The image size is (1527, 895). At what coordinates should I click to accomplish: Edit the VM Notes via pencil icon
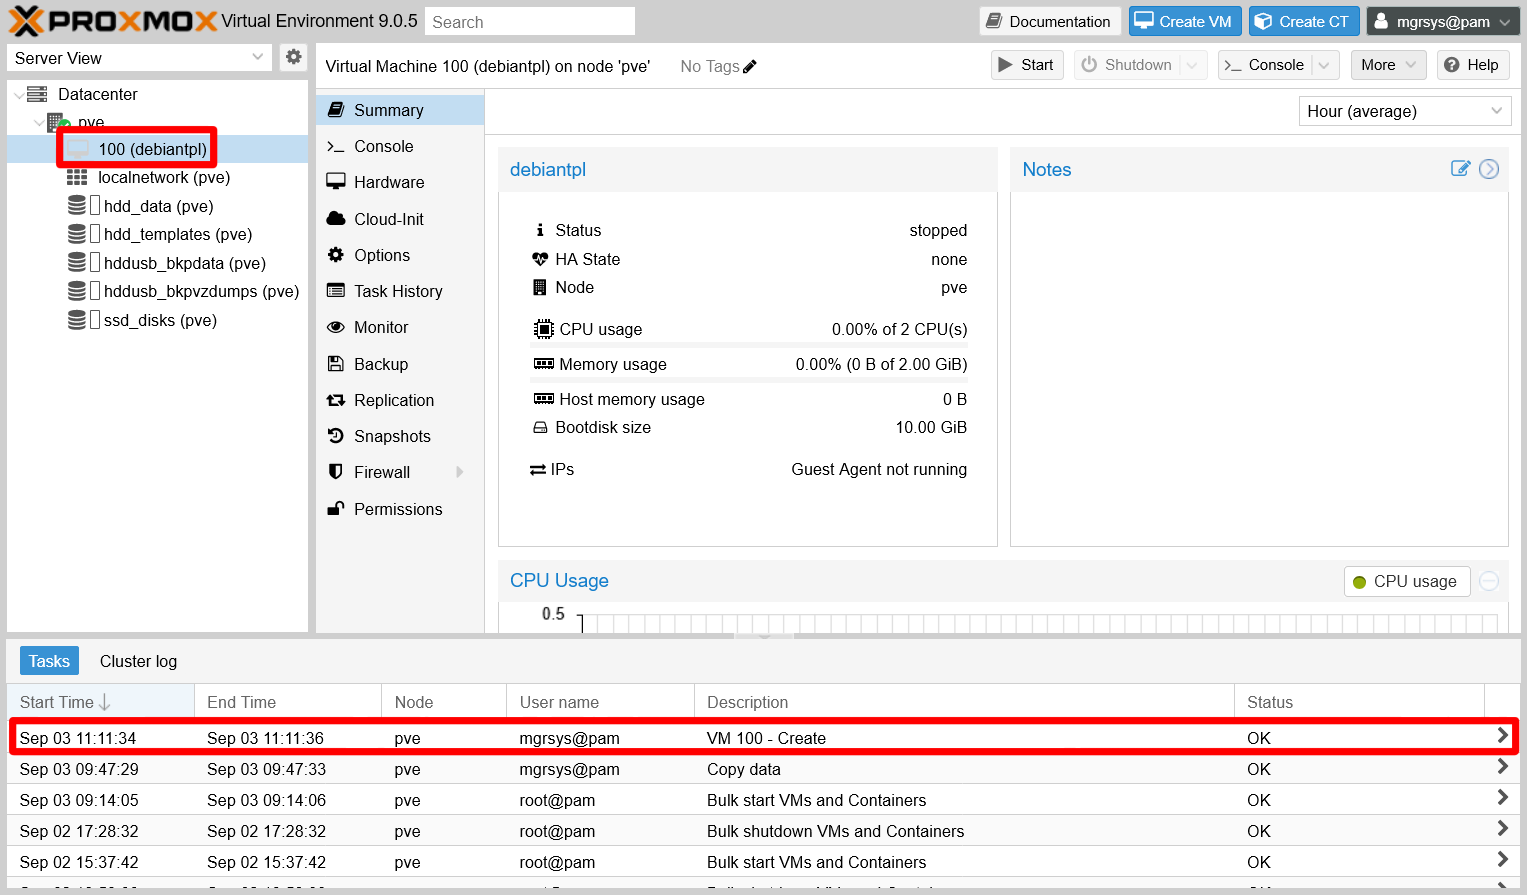click(x=1461, y=168)
